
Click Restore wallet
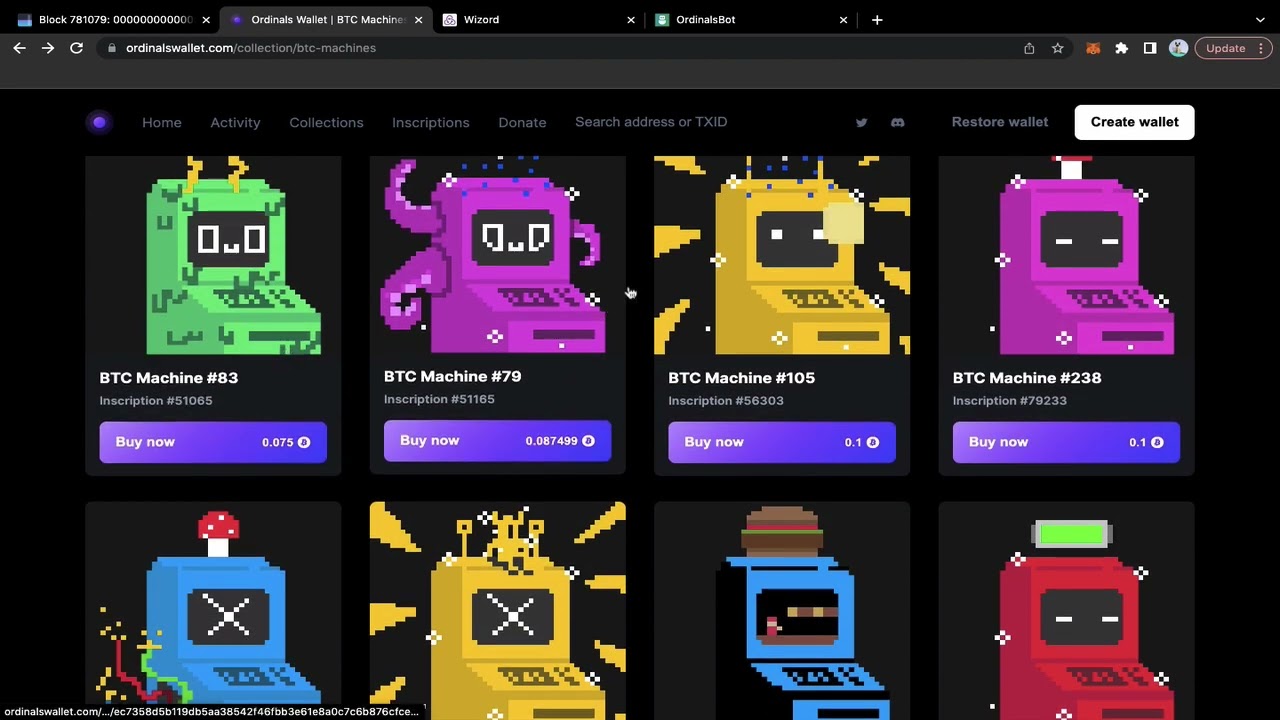coord(1000,122)
